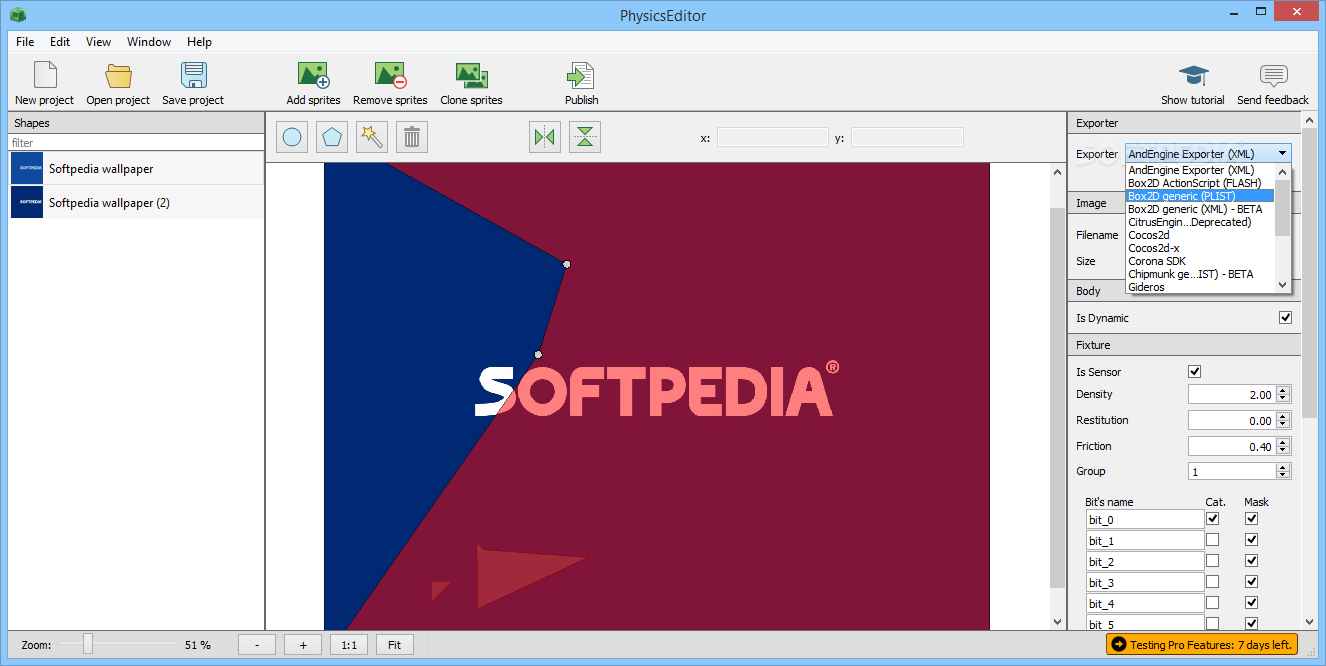The height and width of the screenshot is (666, 1326).
Task: Click the Fit zoom button
Action: click(x=395, y=645)
